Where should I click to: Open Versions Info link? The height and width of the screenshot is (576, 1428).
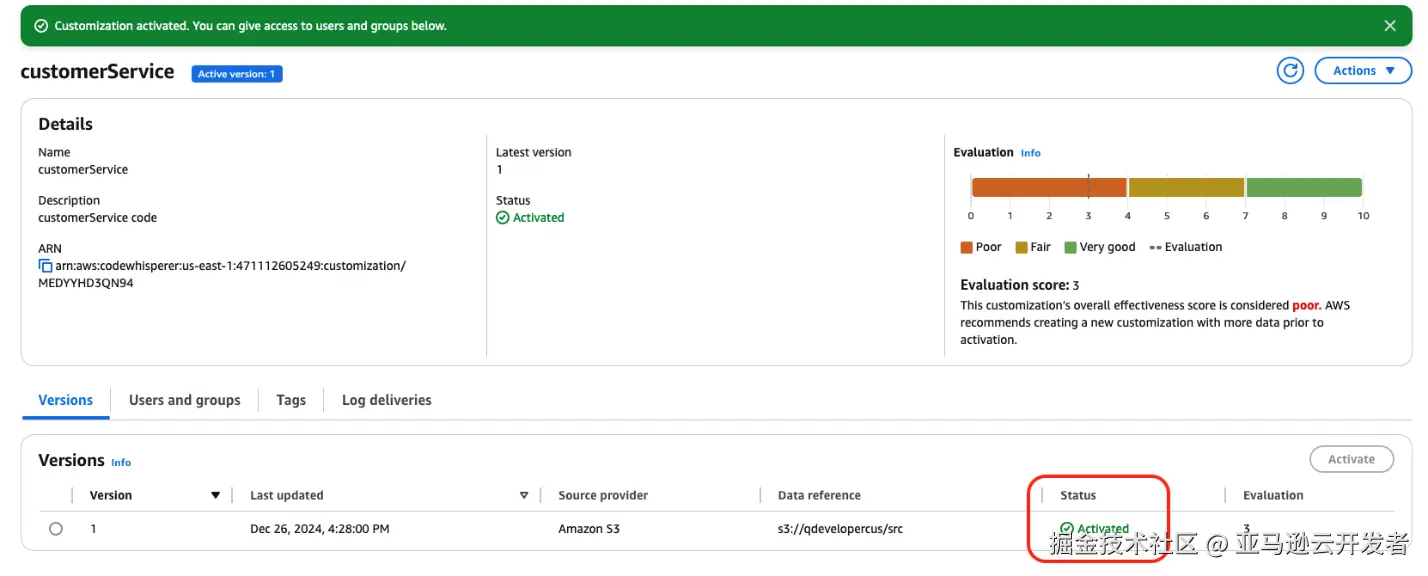click(121, 462)
